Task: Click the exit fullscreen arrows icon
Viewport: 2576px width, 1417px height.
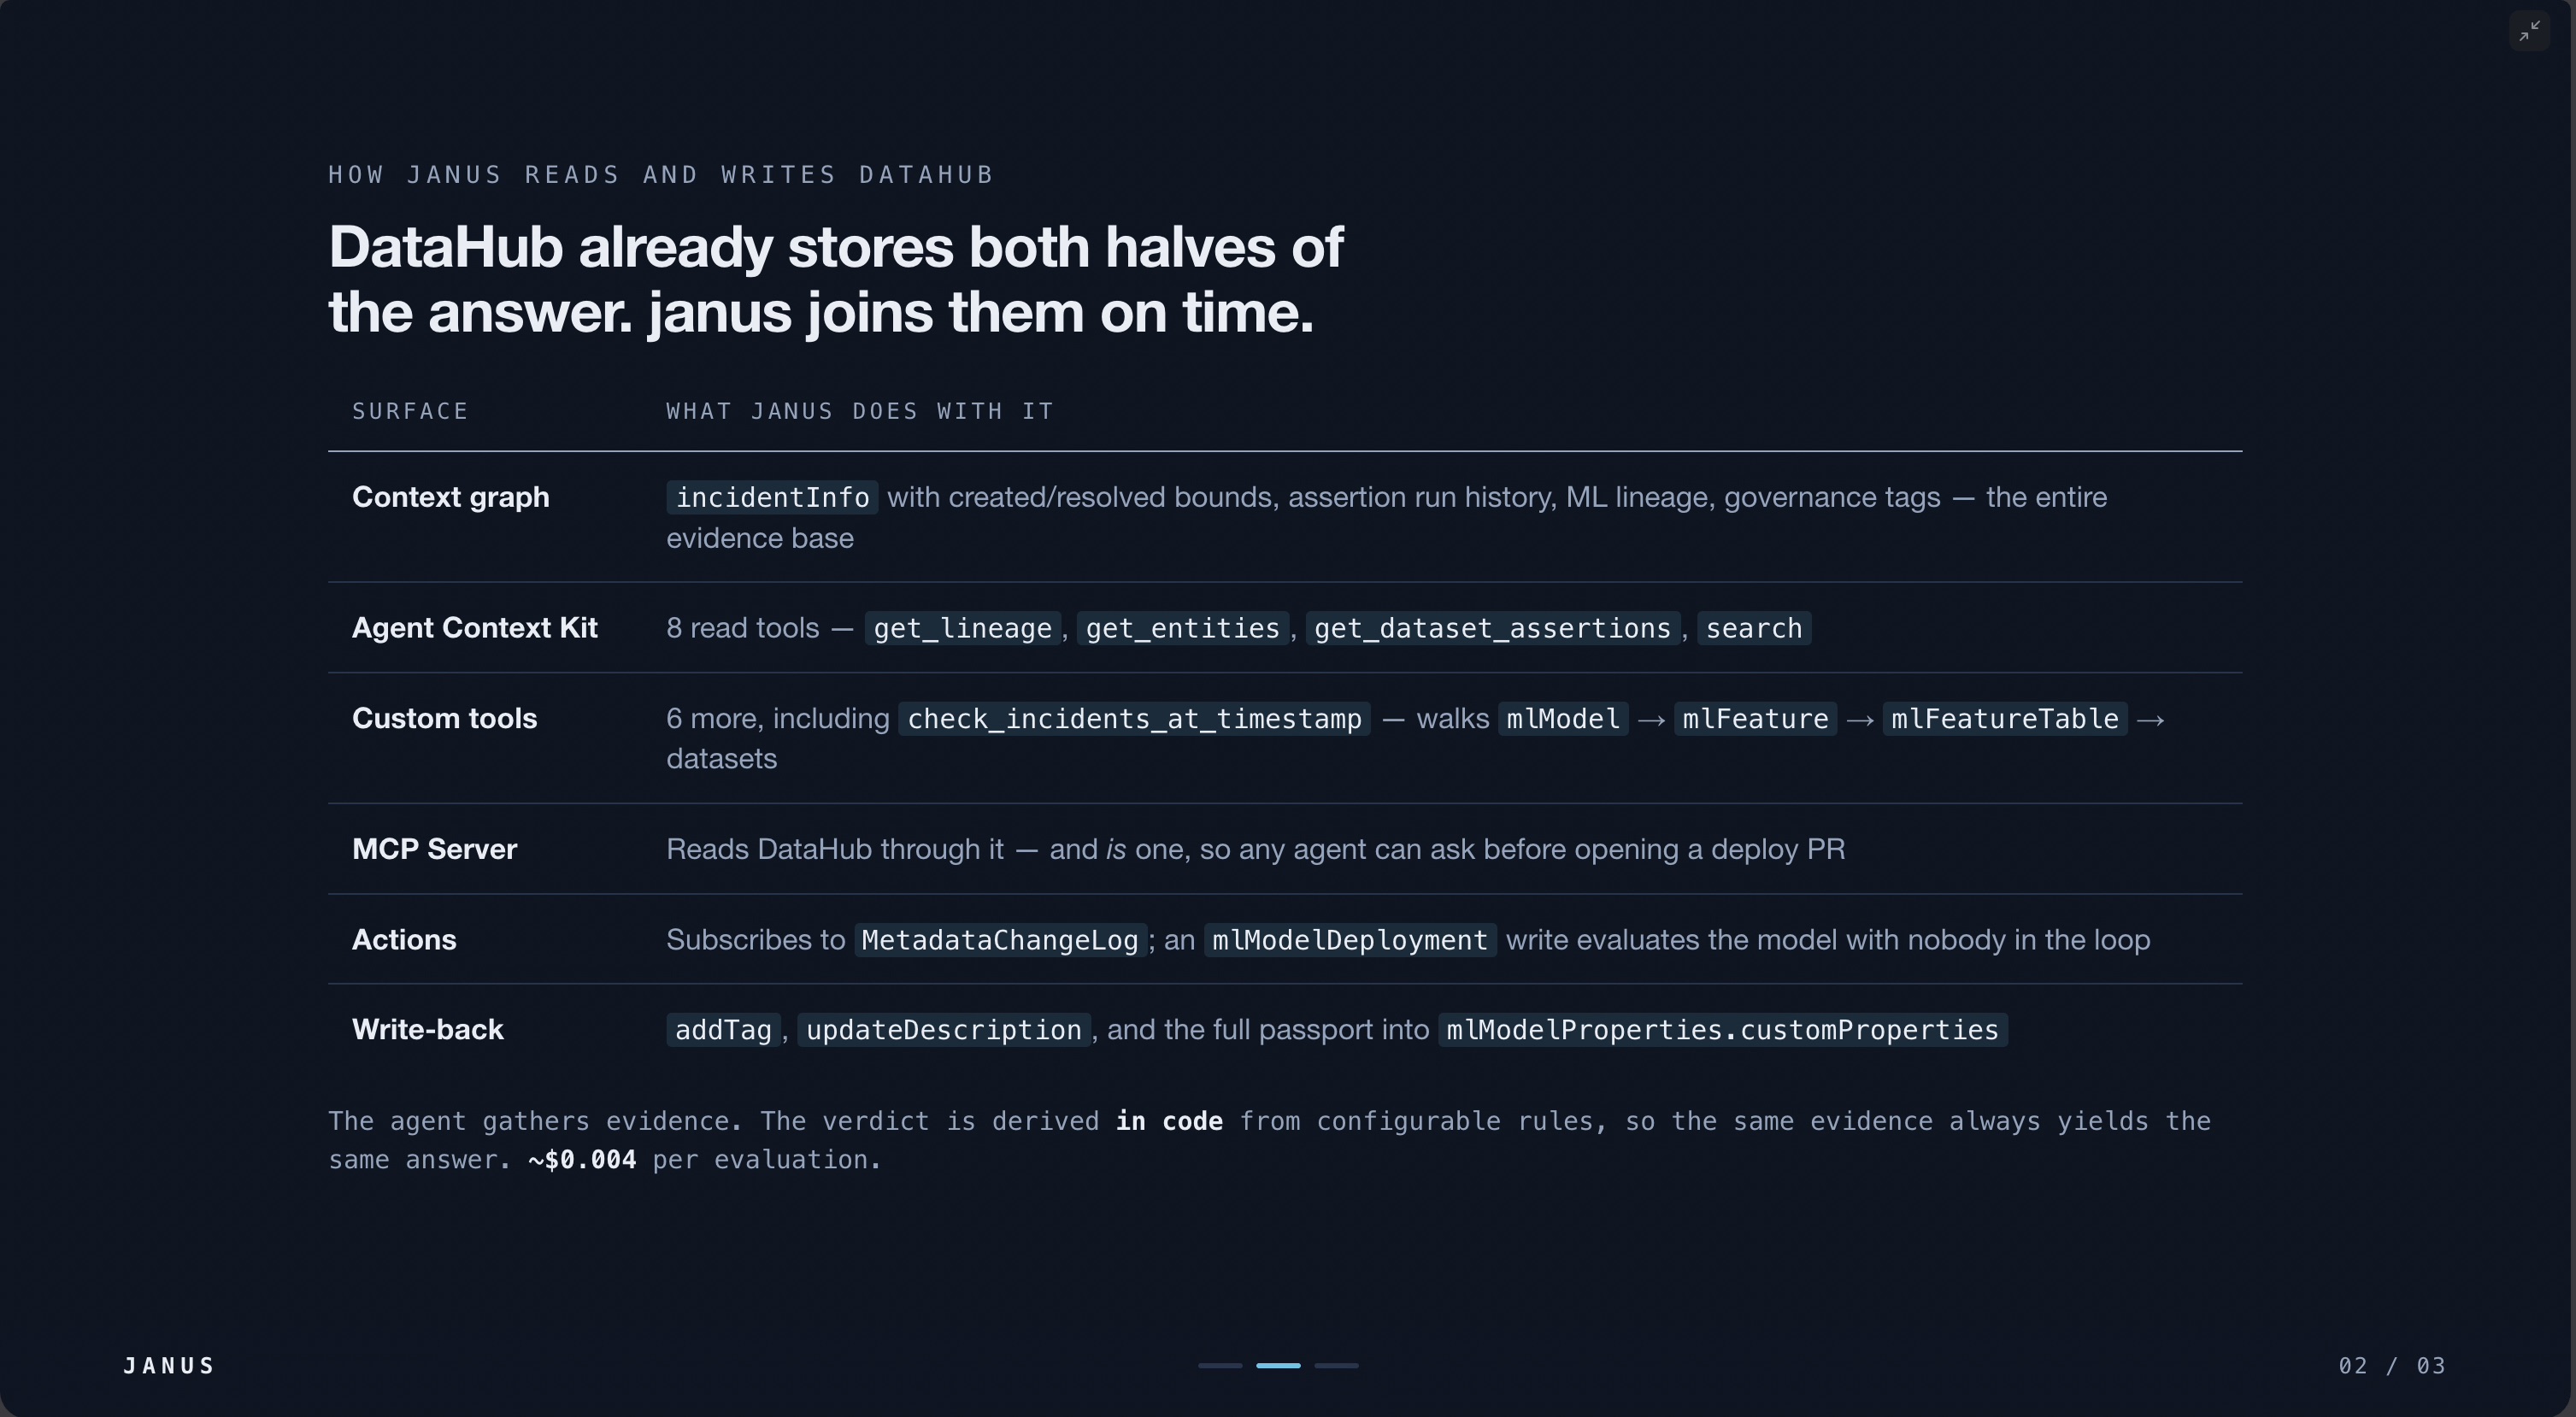Action: (x=2529, y=31)
